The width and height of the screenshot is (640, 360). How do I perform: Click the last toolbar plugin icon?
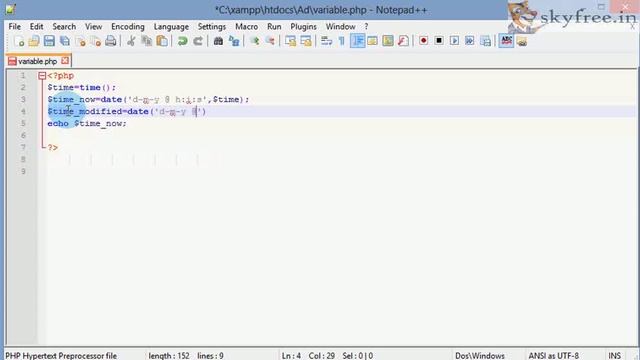[x=522, y=41]
